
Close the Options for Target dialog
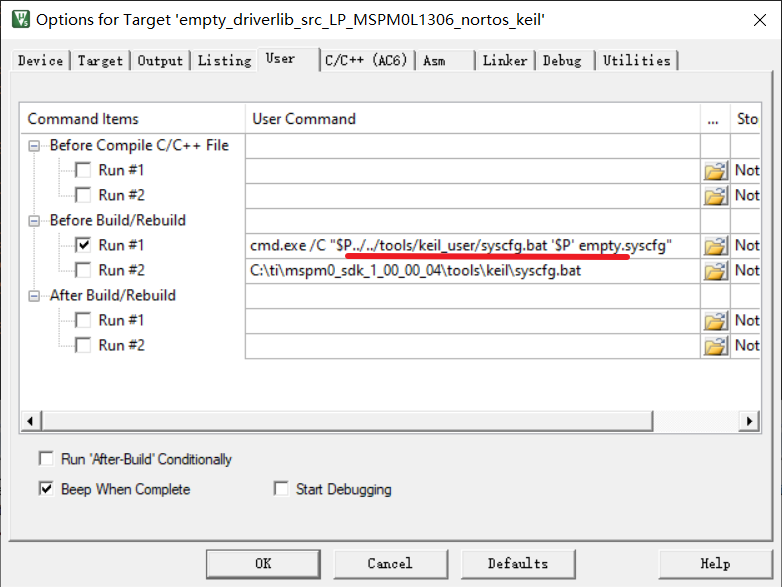pos(760,20)
